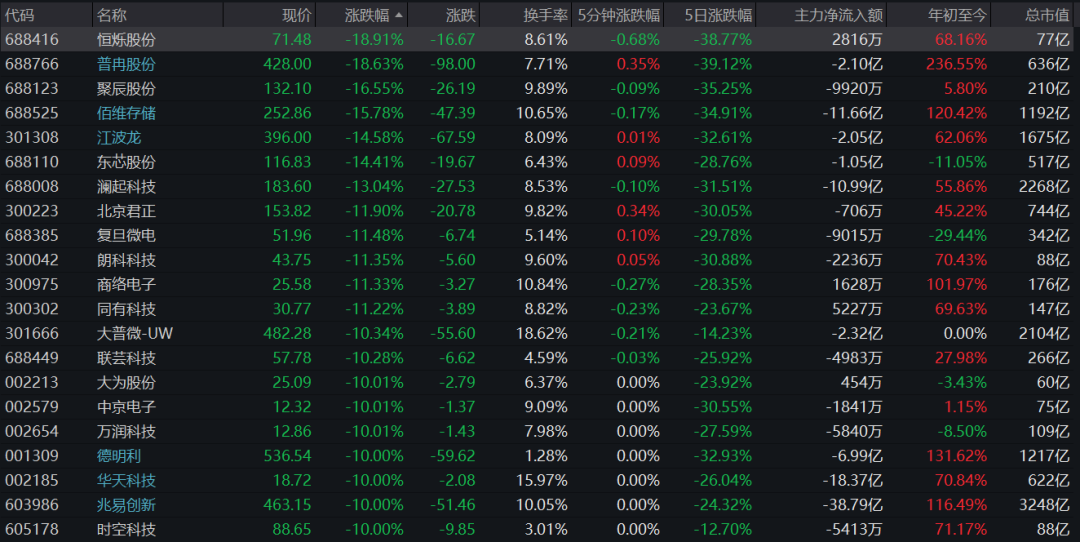Click the -39.12% five-day change cell
The height and width of the screenshot is (542, 1080).
coord(723,64)
